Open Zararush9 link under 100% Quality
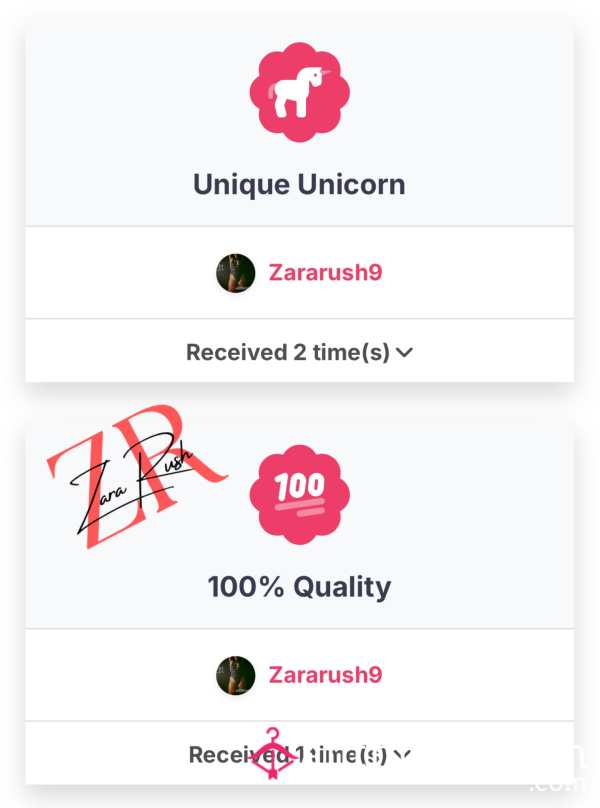This screenshot has height=808, width=600. 325,675
